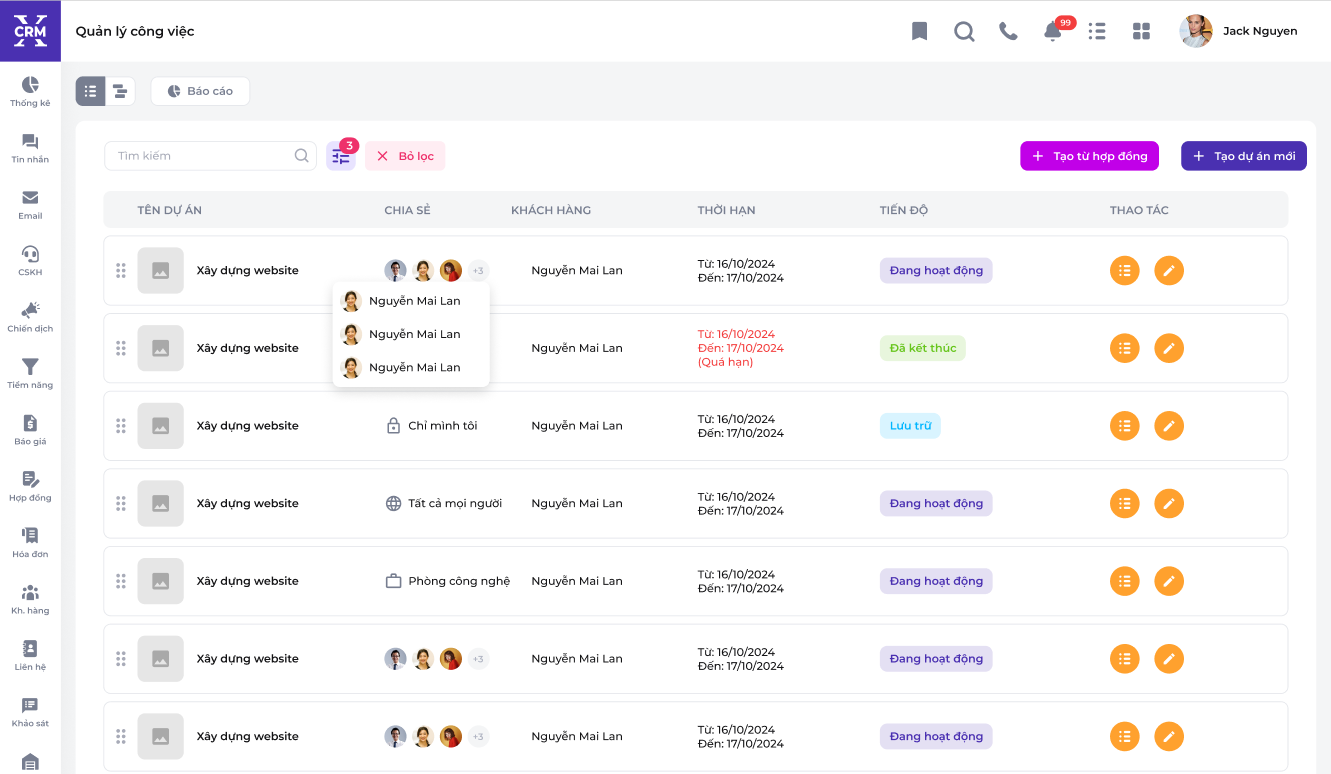The height and width of the screenshot is (774, 1331).
Task: Open the notifications bell icon
Action: 1052,31
